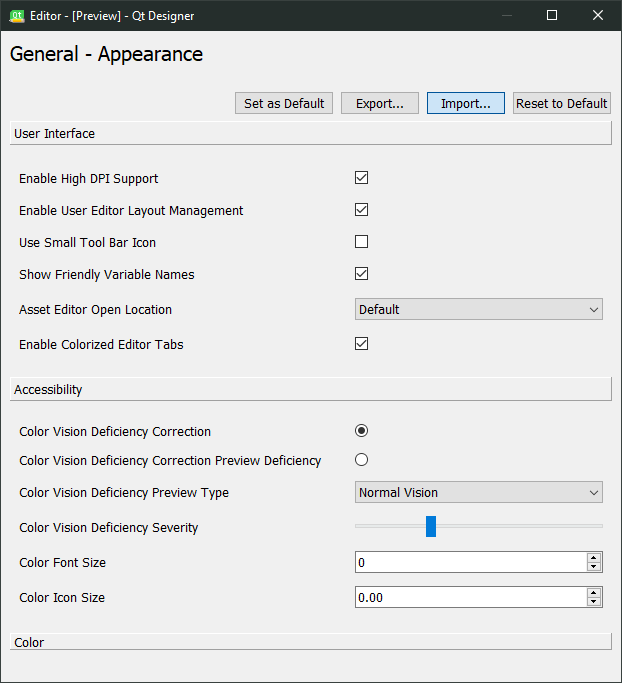
Task: Enable Use Small Tool Bar Icon
Action: point(362,242)
